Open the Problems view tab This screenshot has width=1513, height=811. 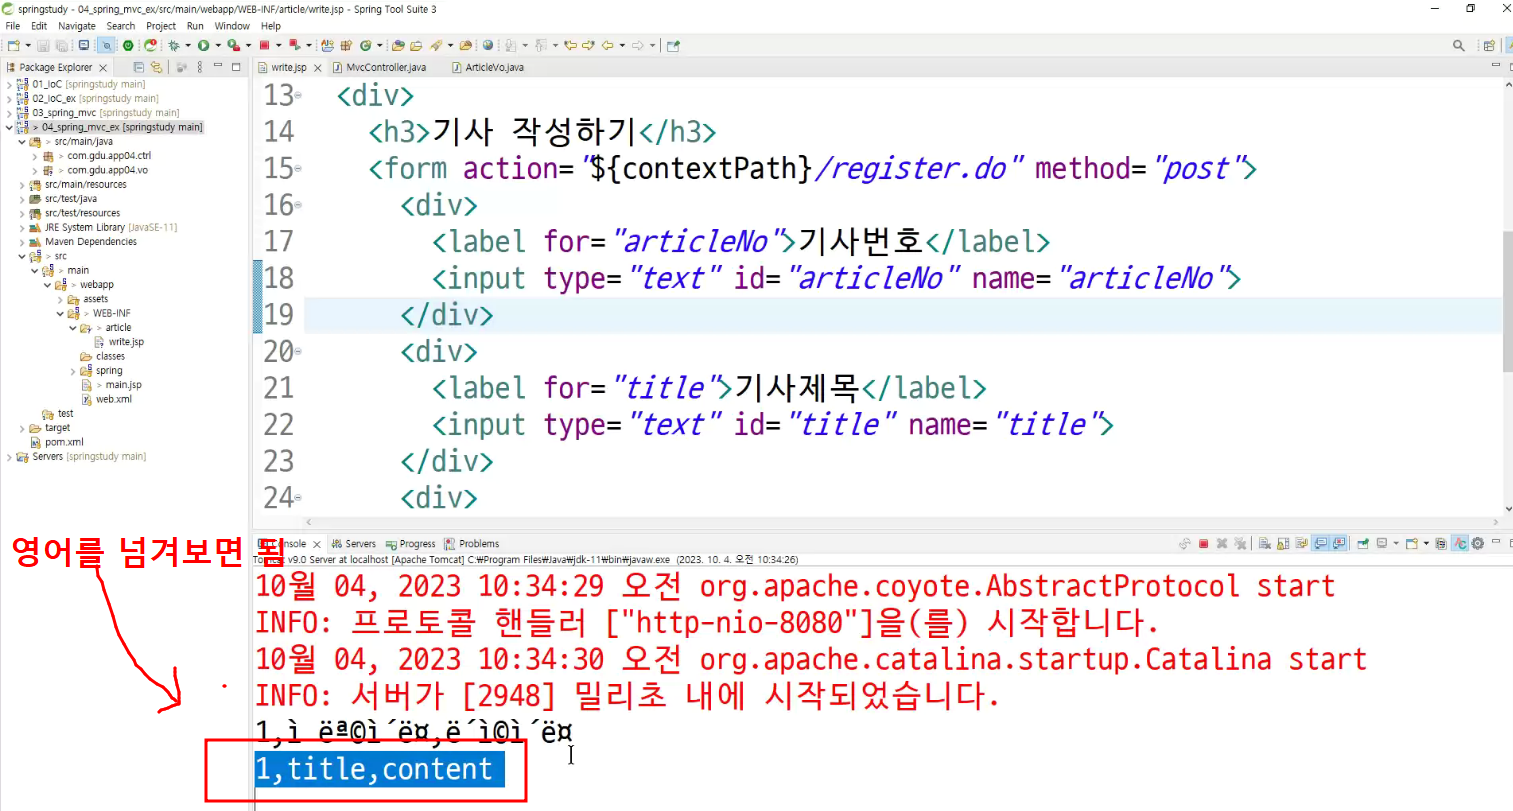(x=472, y=544)
